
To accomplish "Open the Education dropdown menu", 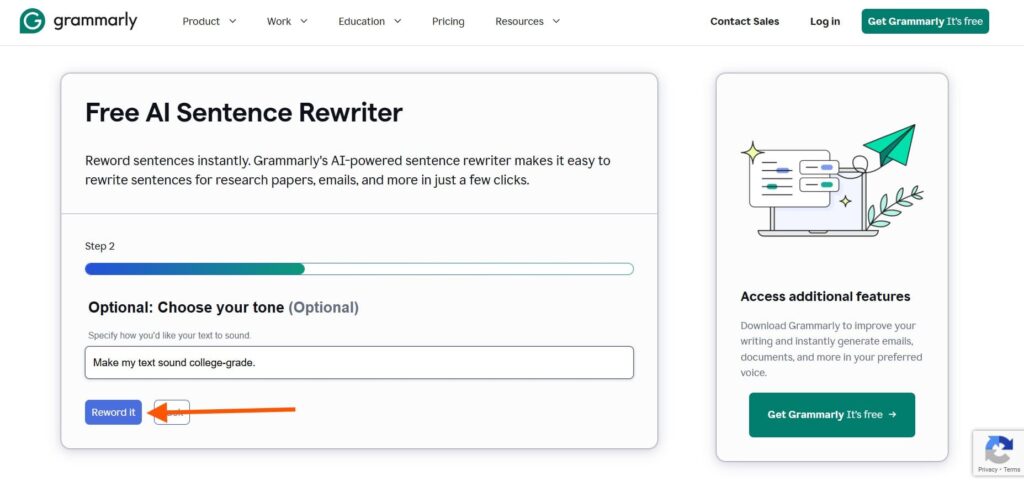I will point(370,22).
